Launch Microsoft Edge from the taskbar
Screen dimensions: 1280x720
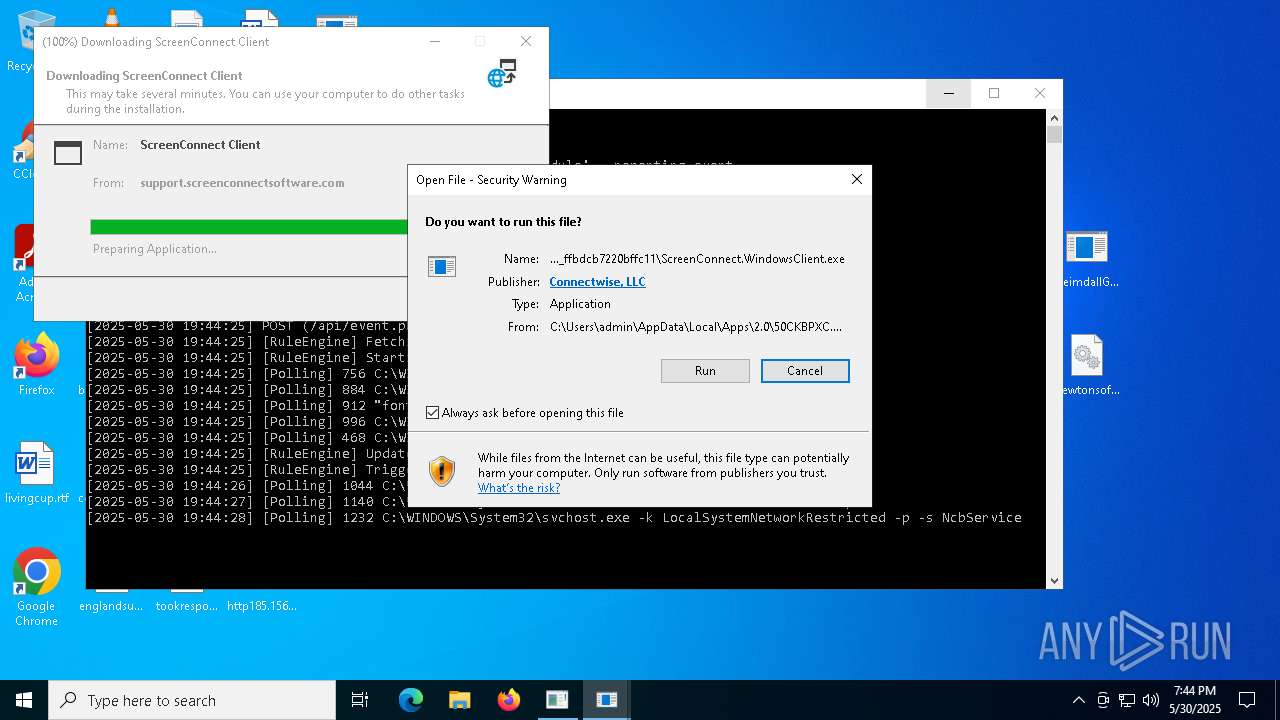411,700
